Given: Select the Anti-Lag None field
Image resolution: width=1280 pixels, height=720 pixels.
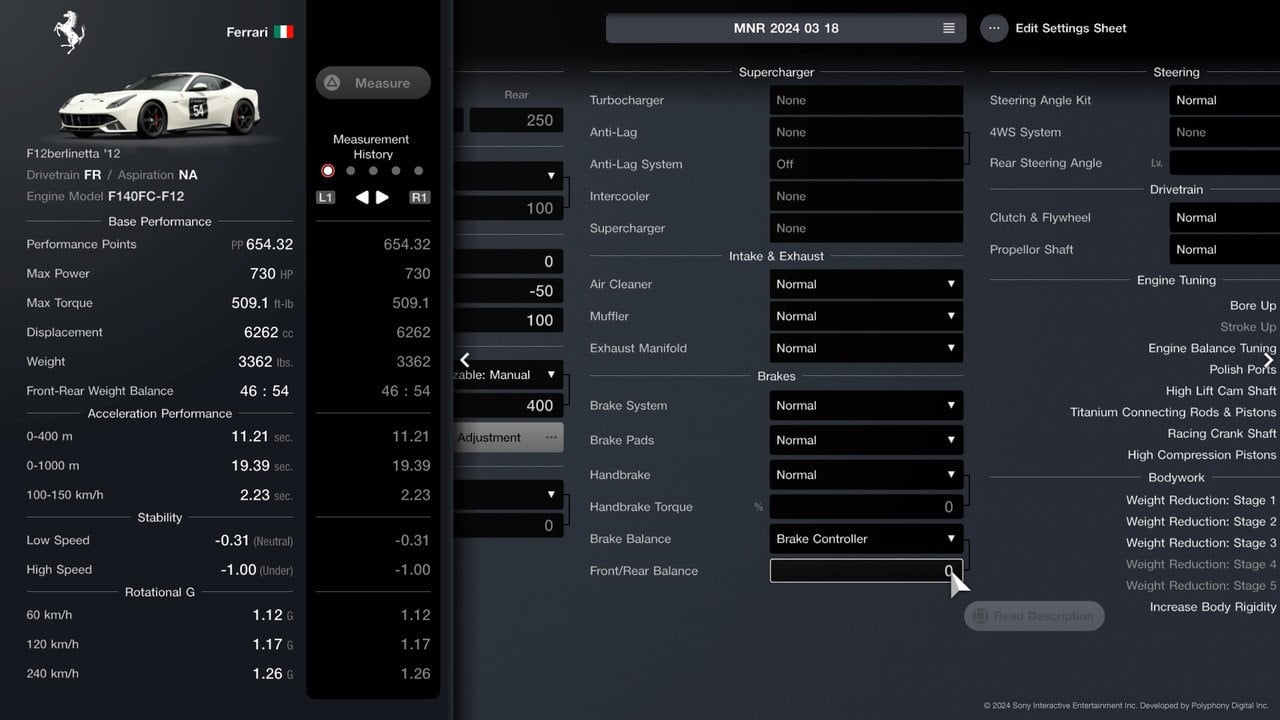Looking at the screenshot, I should point(866,132).
